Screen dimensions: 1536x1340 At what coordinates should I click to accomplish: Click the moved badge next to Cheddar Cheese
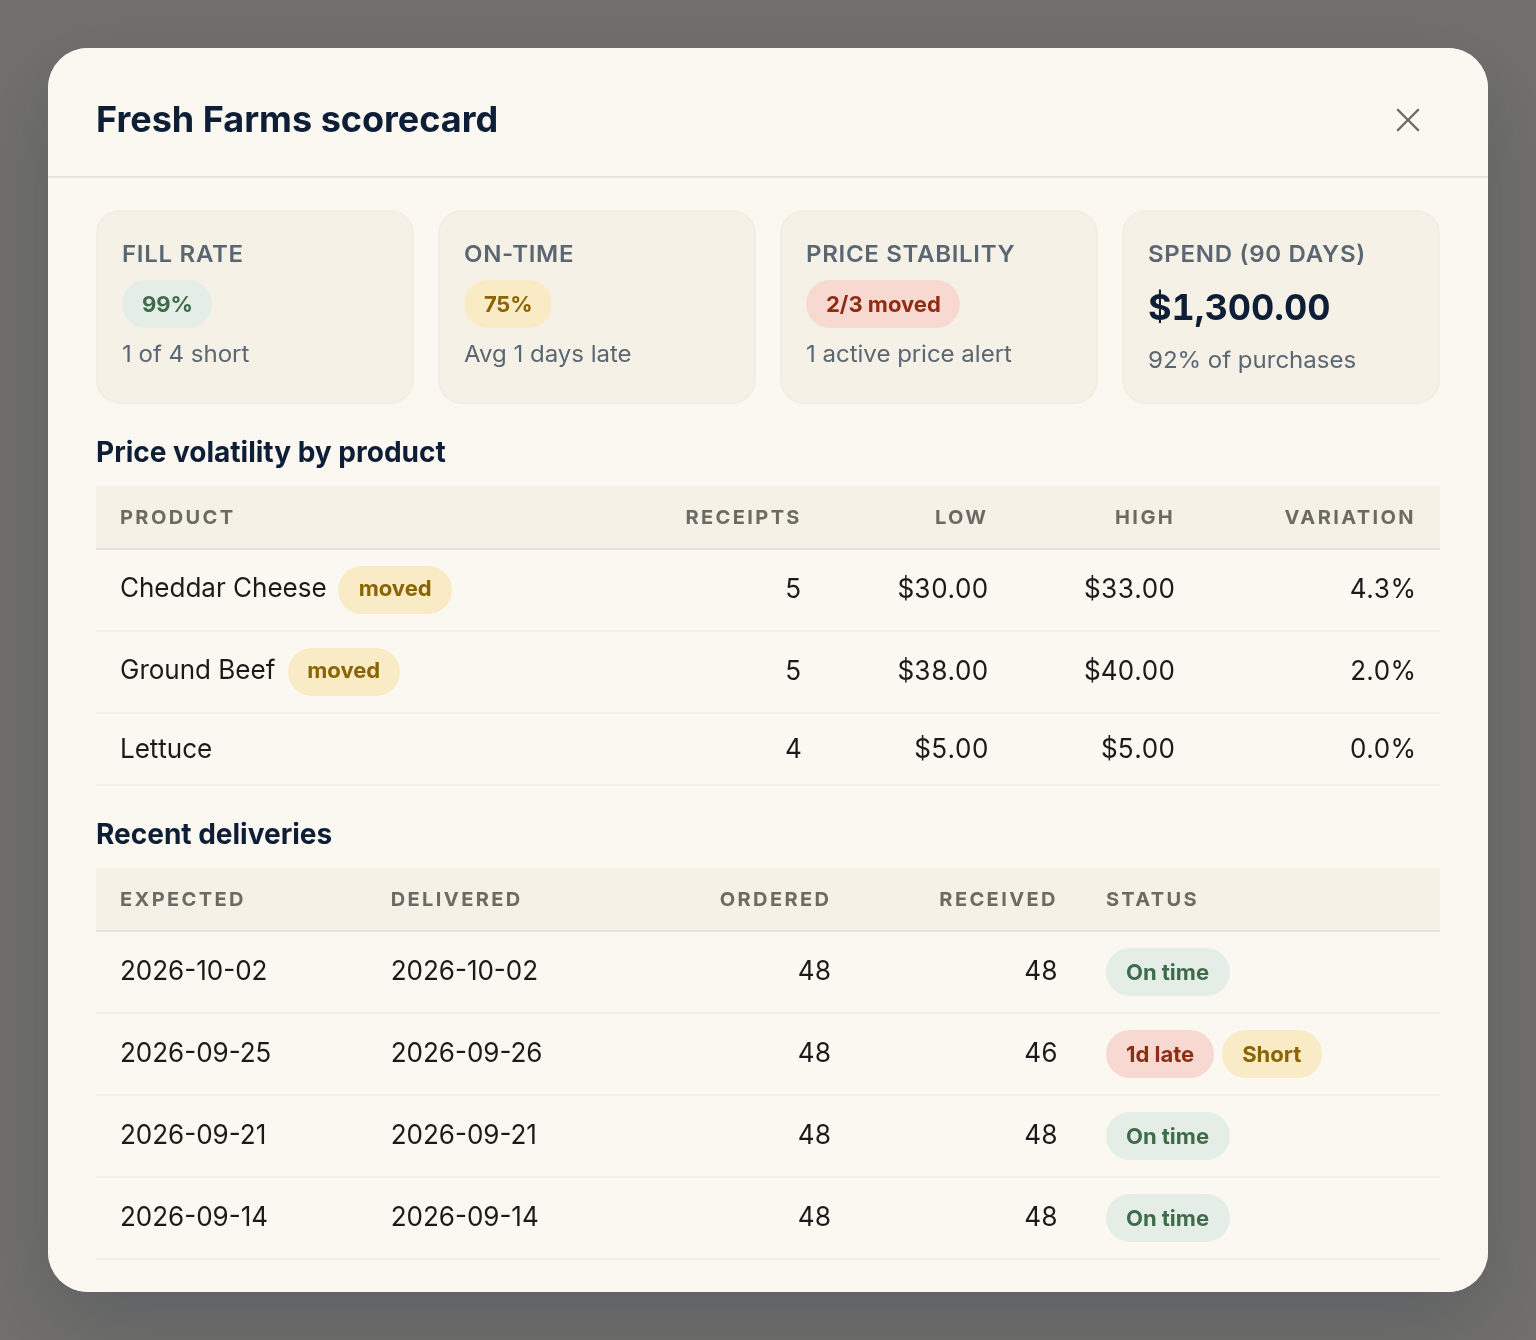(395, 589)
